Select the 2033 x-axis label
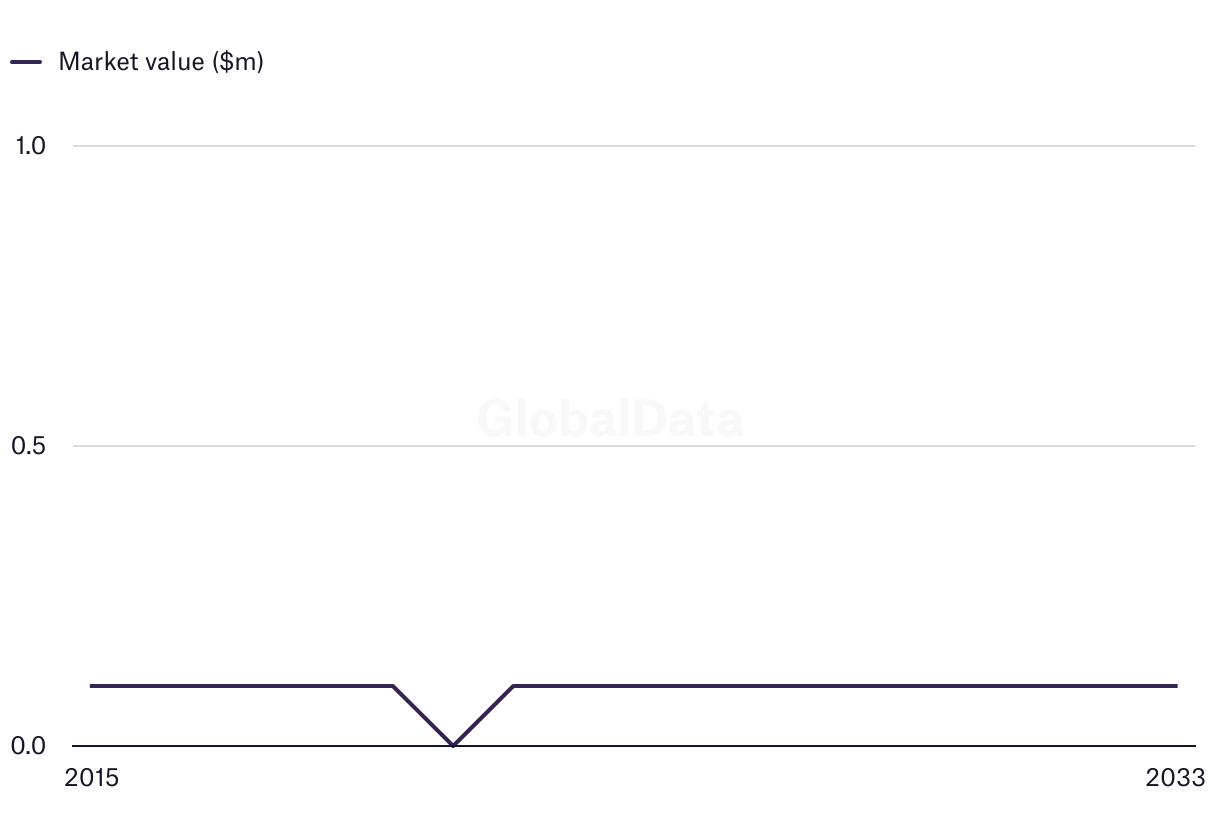The image size is (1220, 836). click(1176, 778)
